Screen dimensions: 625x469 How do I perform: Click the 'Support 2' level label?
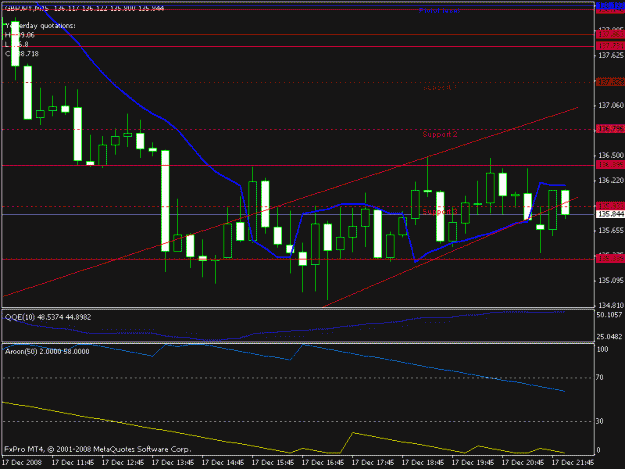coord(440,134)
